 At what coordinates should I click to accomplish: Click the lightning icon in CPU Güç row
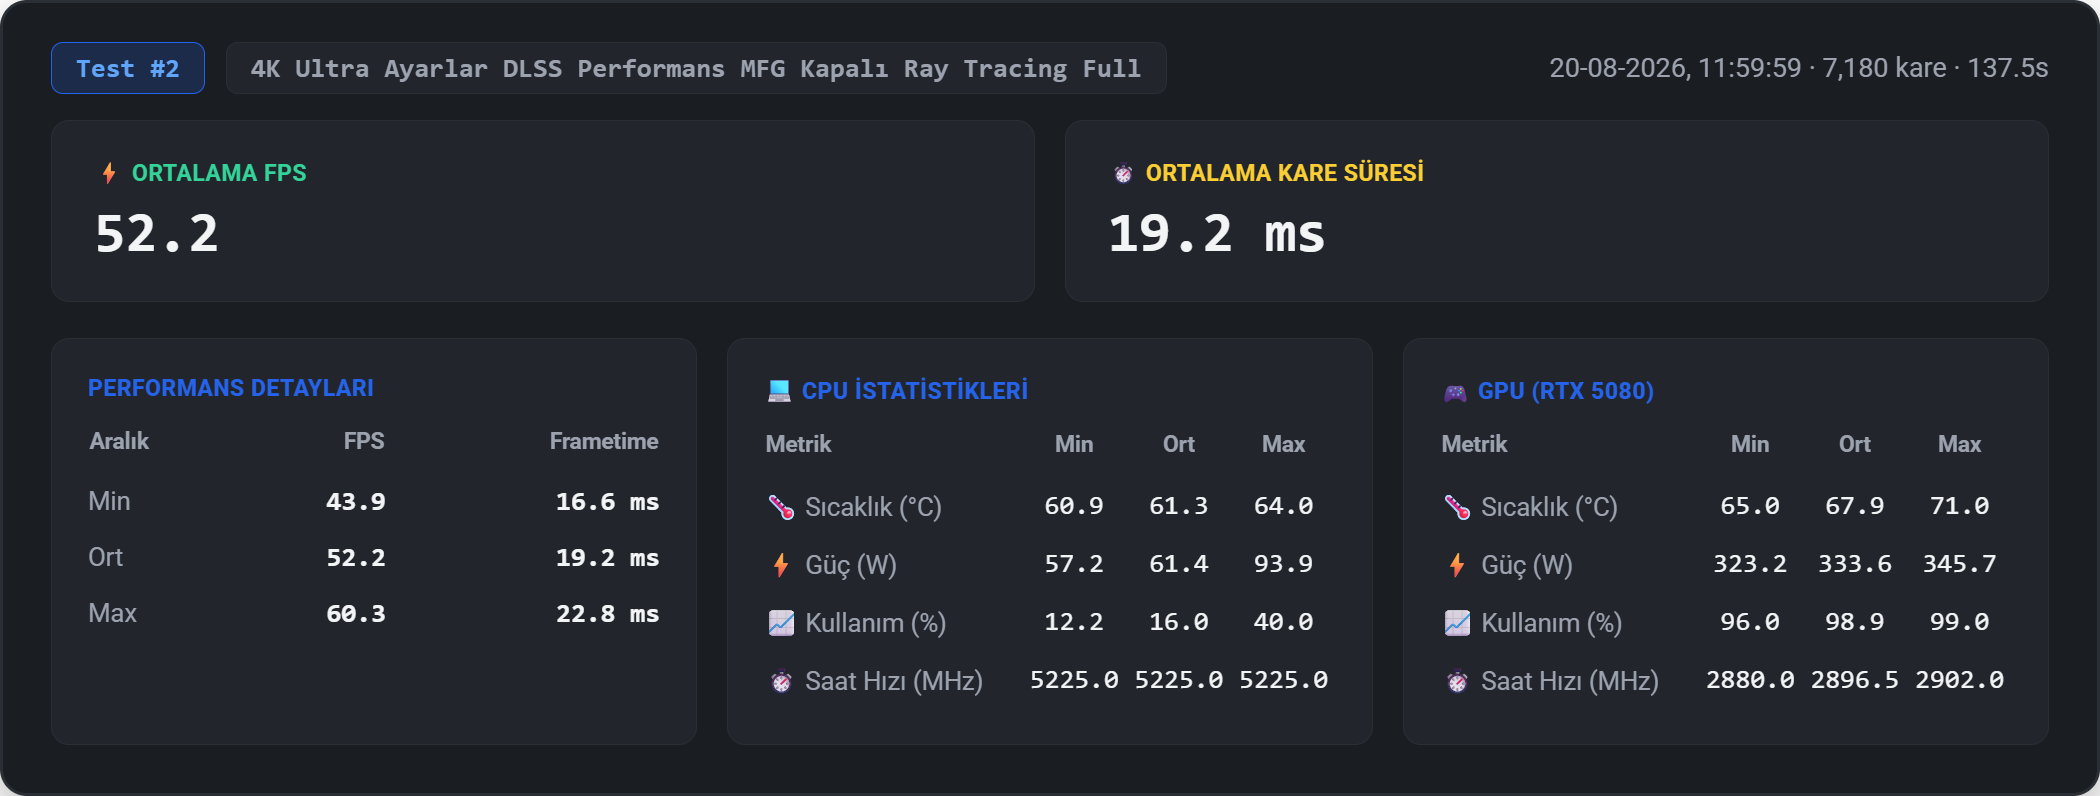click(x=781, y=565)
